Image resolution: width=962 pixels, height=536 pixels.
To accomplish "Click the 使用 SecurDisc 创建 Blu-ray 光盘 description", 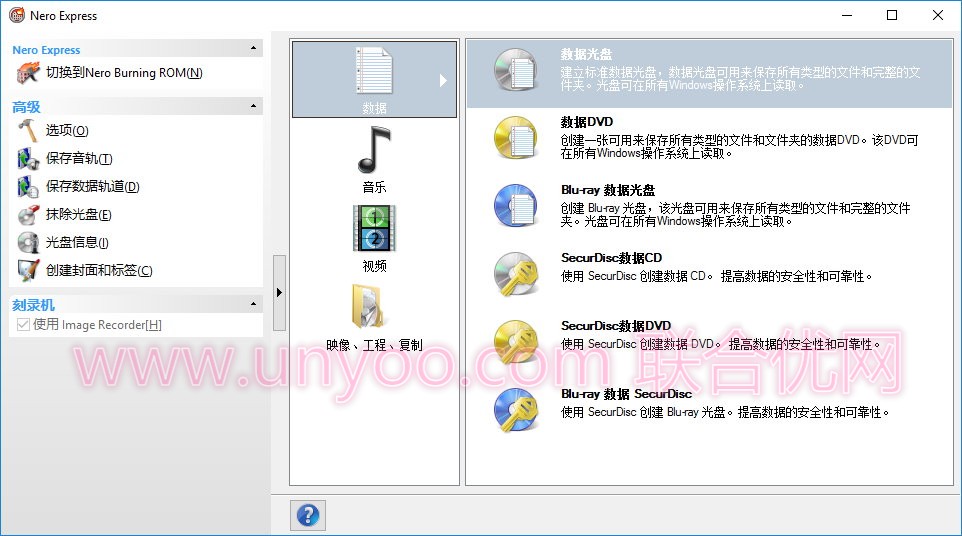I will click(x=725, y=413).
